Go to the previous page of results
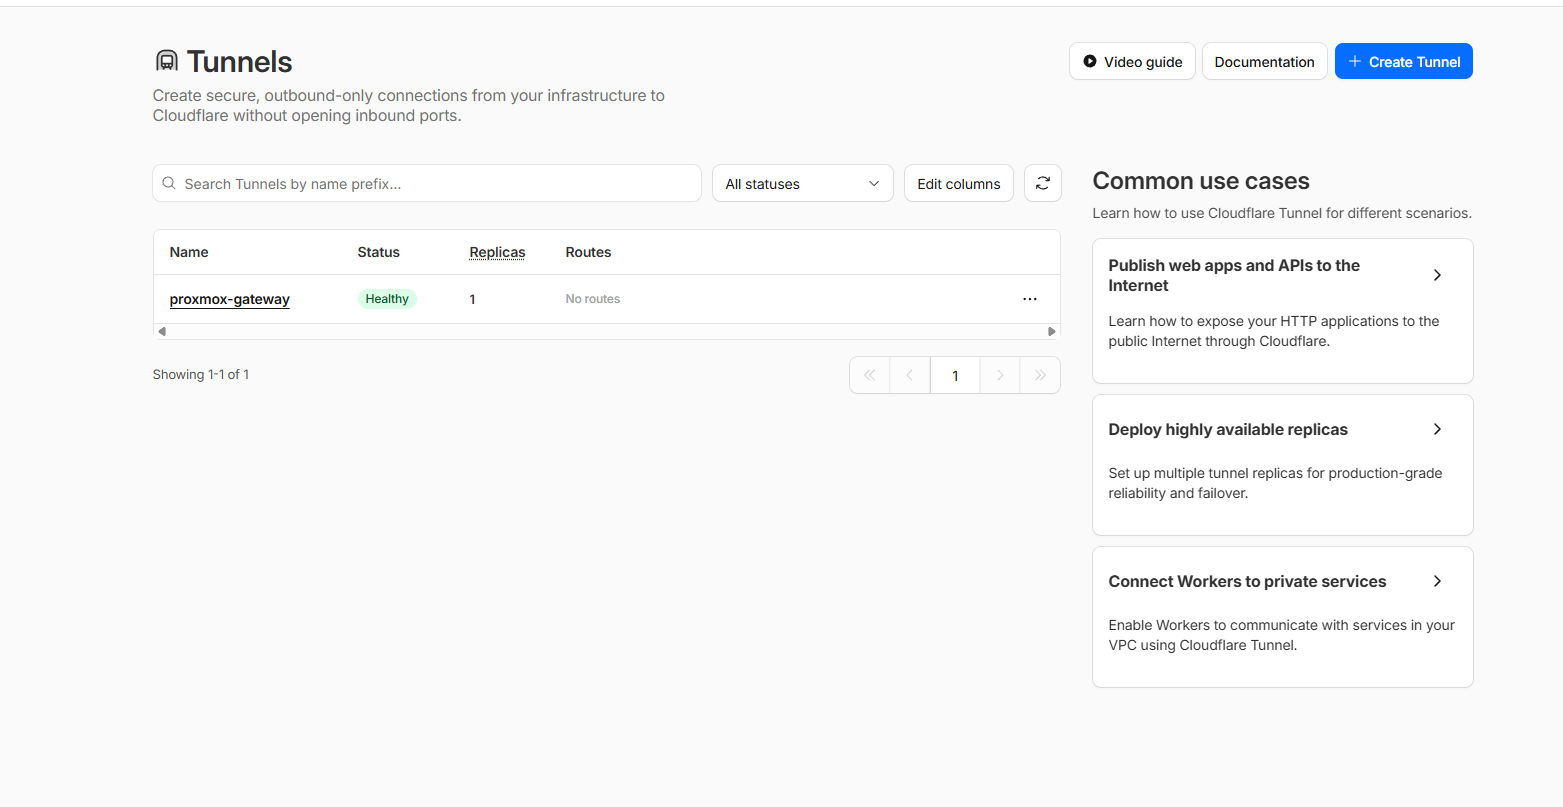 (x=910, y=375)
